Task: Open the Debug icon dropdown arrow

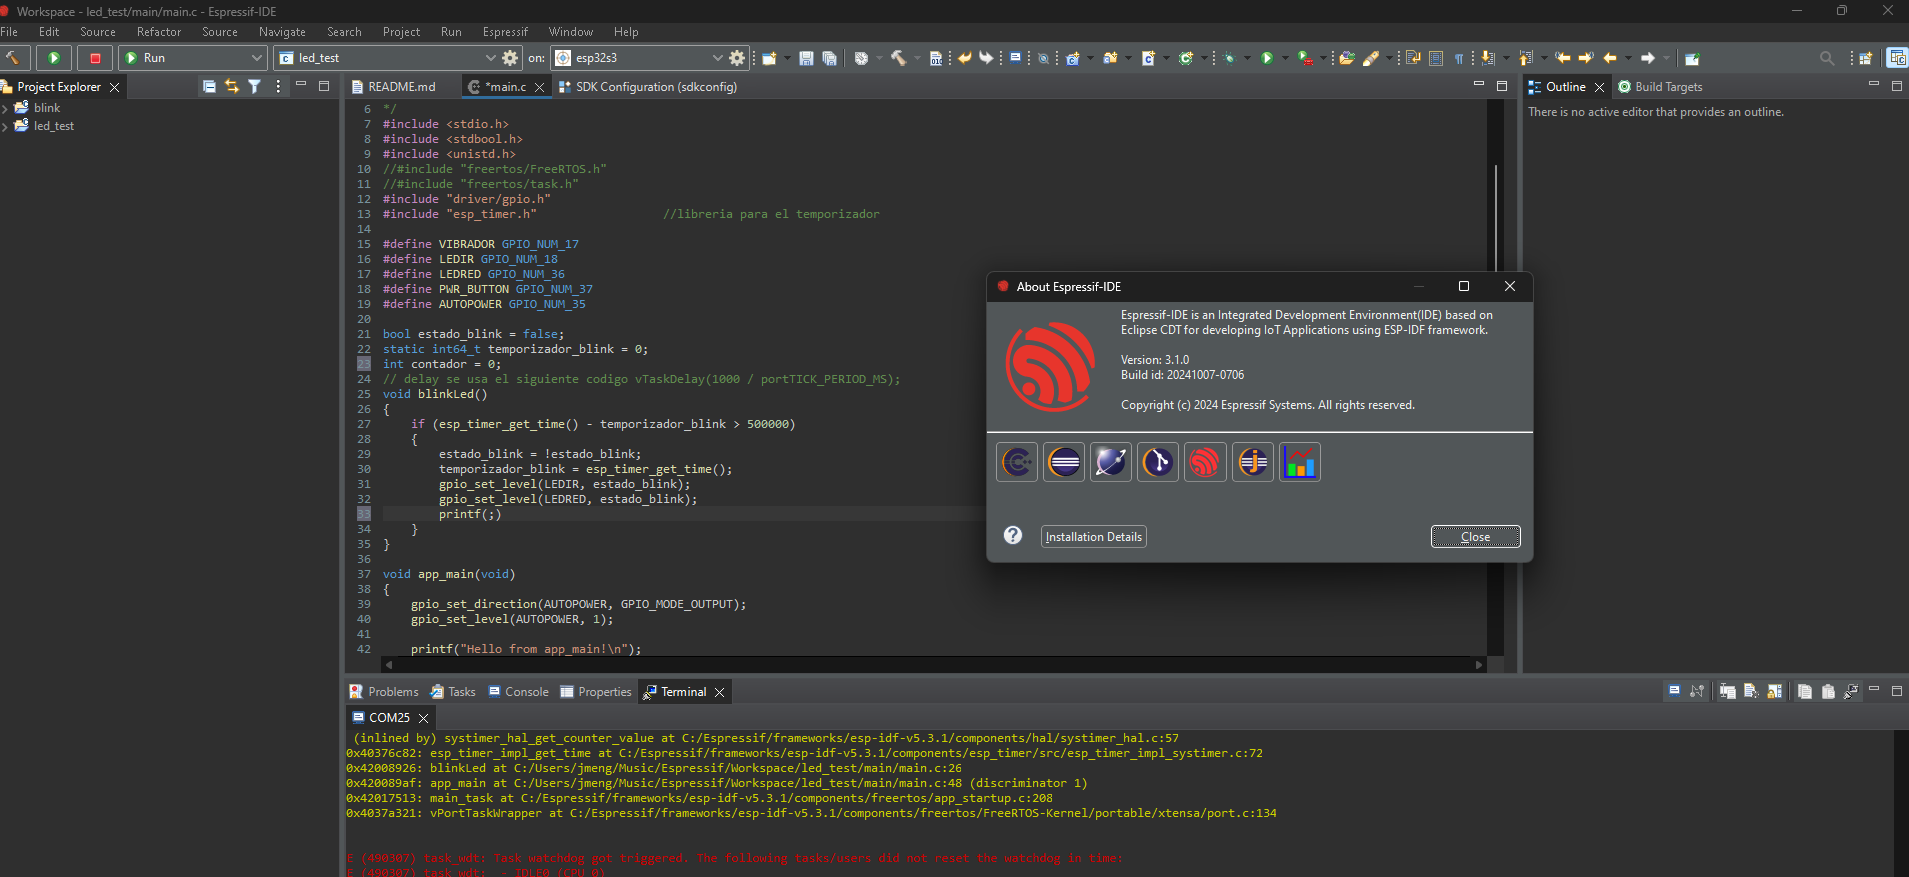Action: (1247, 58)
